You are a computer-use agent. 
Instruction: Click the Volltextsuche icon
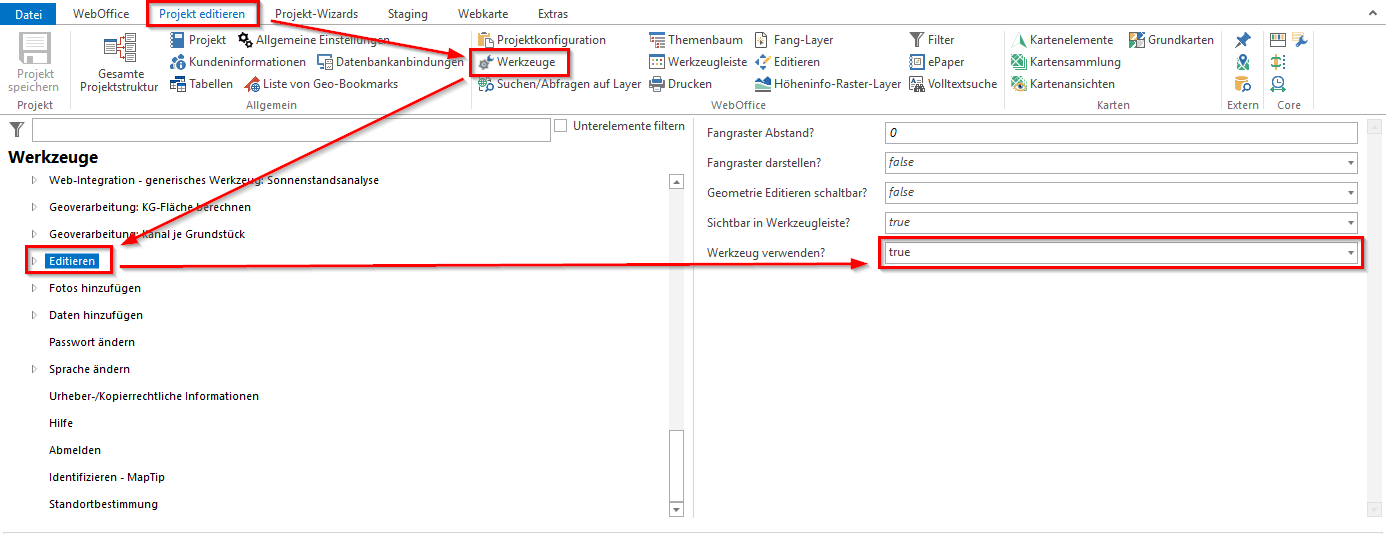click(x=917, y=84)
